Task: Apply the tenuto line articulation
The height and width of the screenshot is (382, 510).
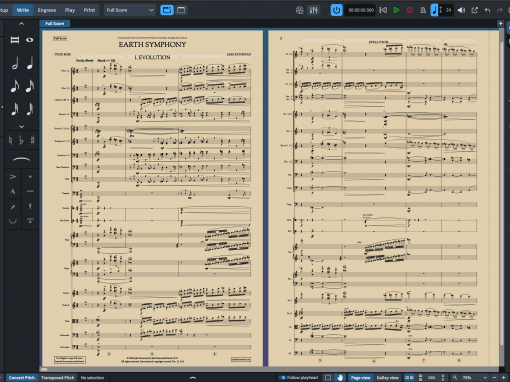Action: pos(30,191)
